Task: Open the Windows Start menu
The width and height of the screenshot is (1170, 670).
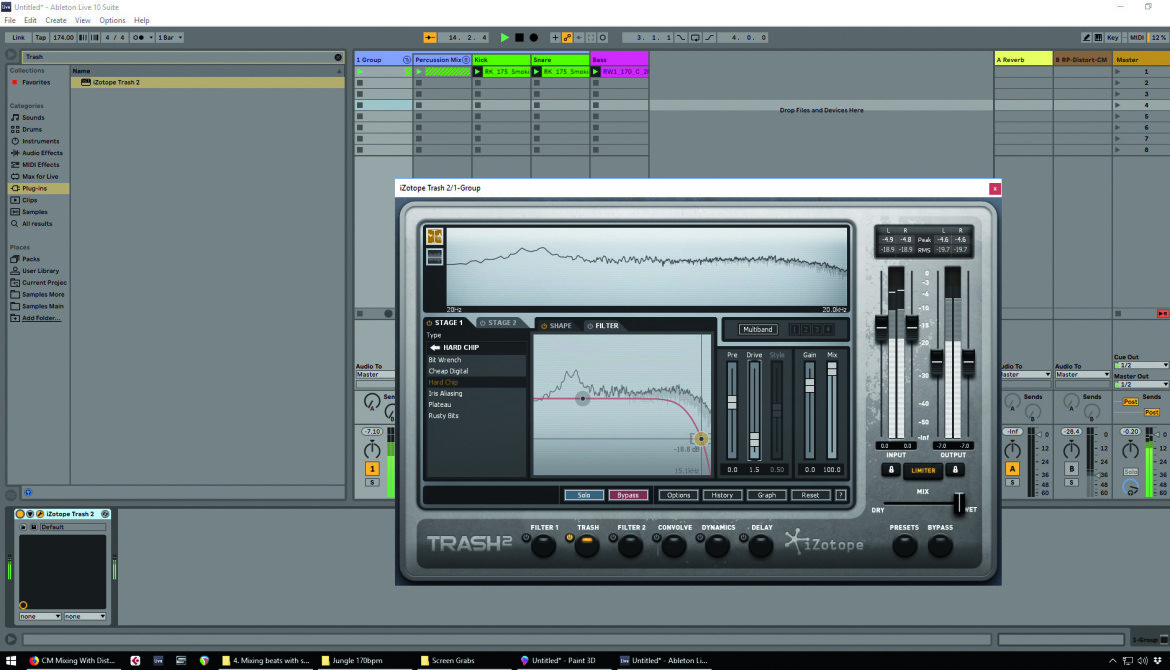Action: click(x=11, y=660)
